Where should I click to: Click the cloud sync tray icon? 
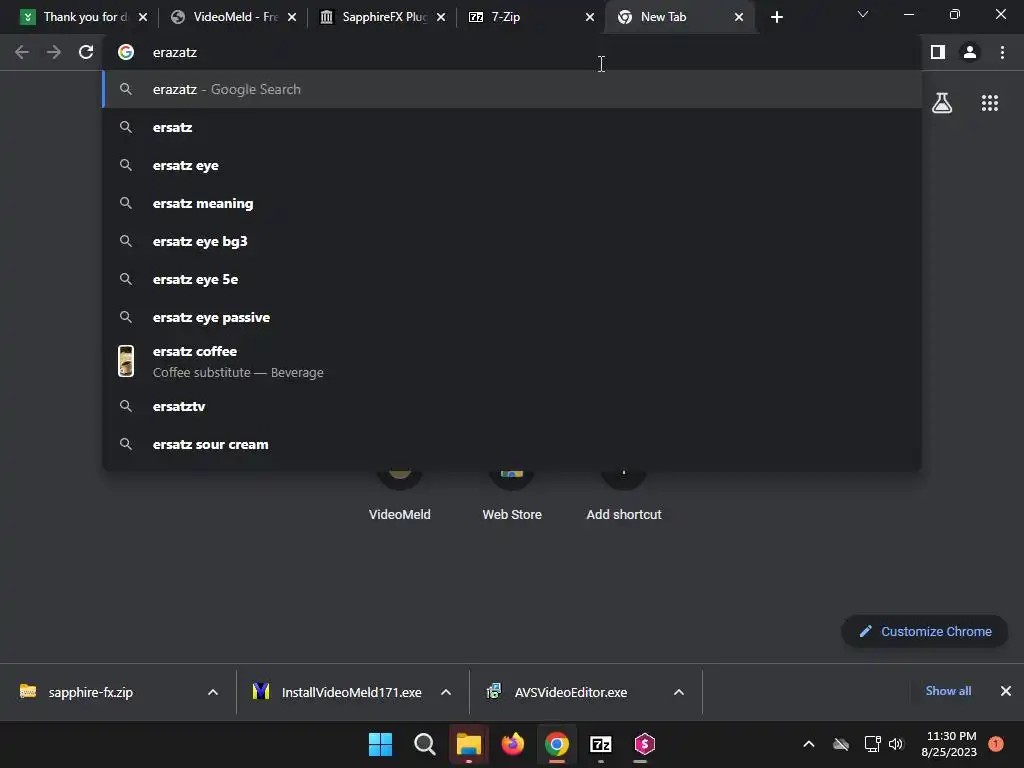tap(841, 744)
